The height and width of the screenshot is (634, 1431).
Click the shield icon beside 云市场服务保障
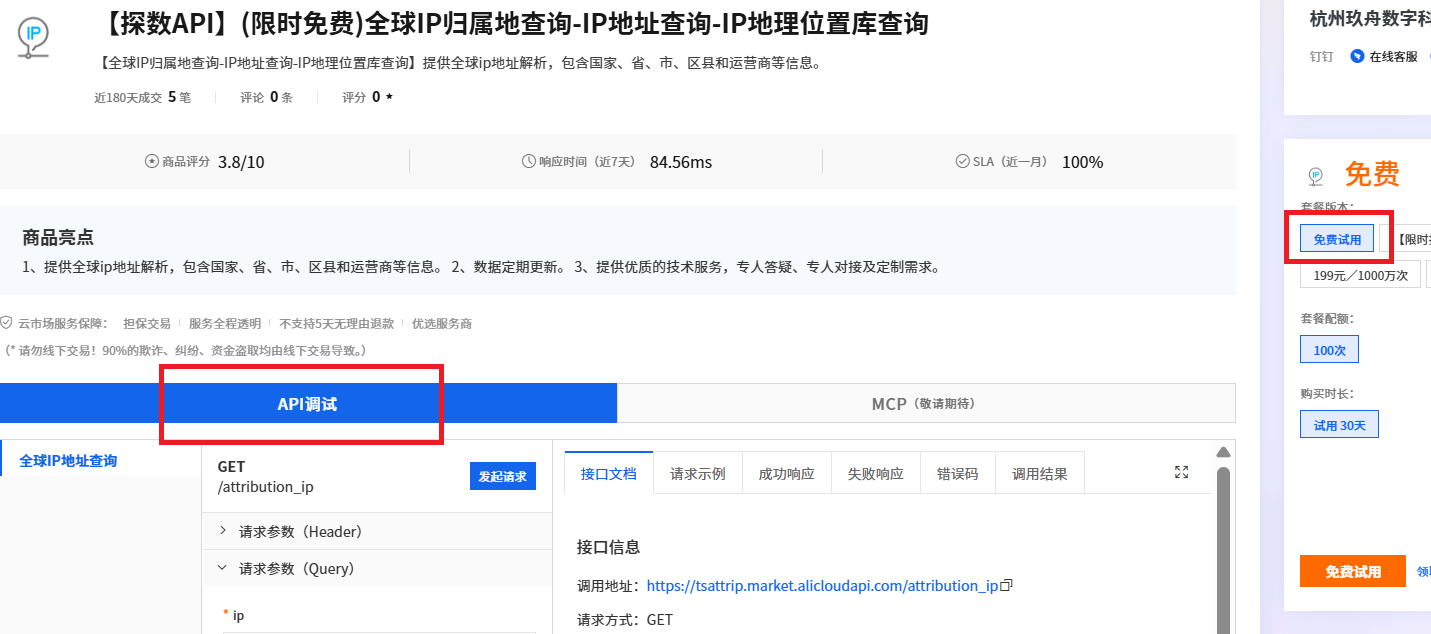pyautogui.click(x=7, y=323)
